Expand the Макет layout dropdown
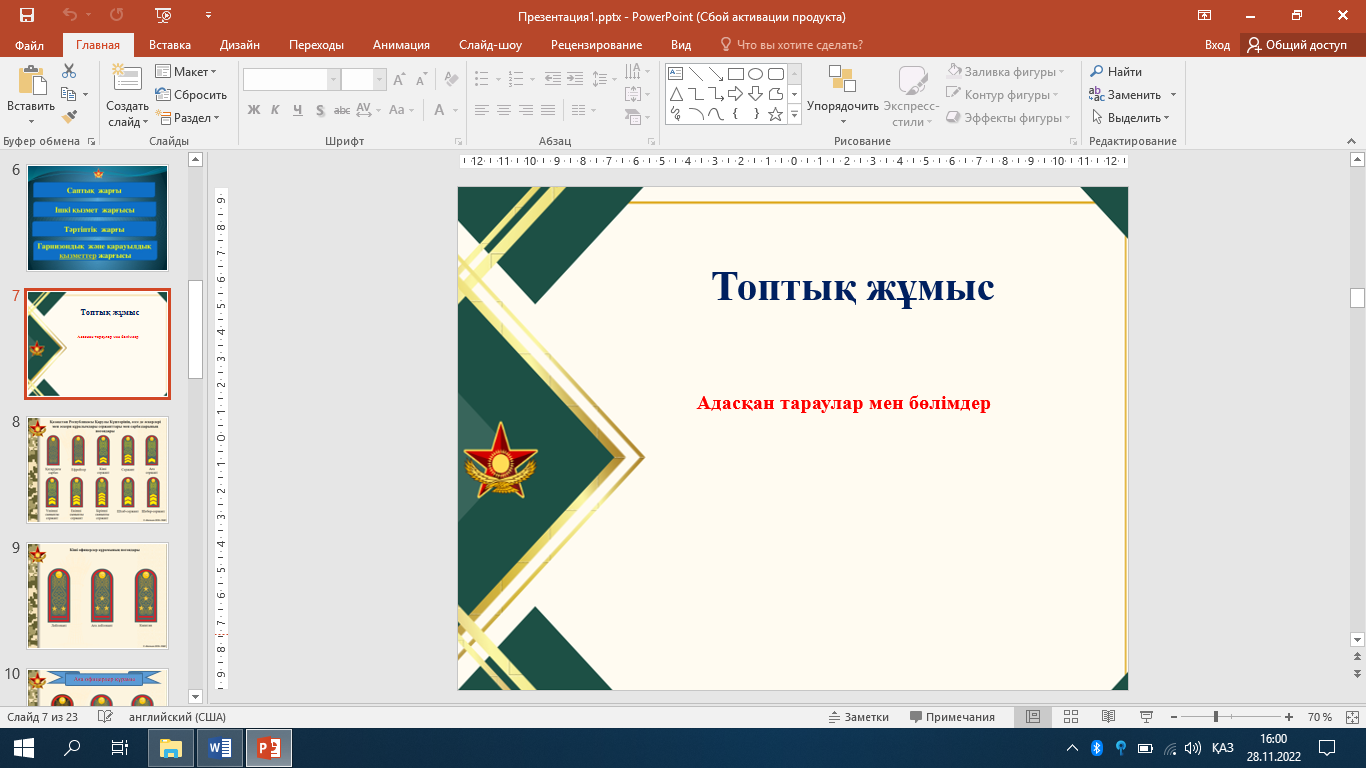 (x=185, y=72)
